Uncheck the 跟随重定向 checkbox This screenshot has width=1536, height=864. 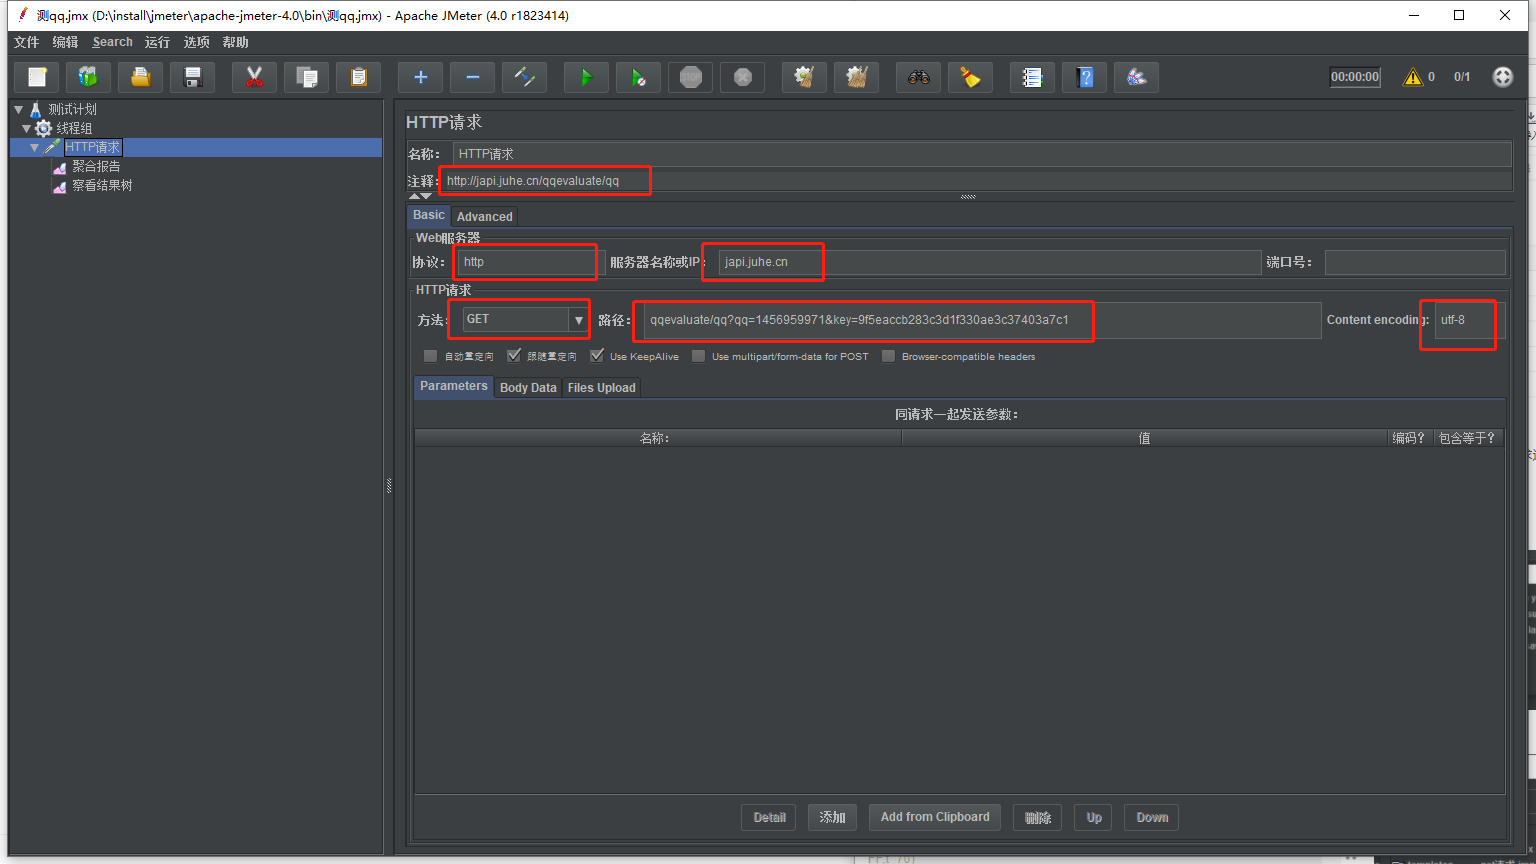[514, 356]
